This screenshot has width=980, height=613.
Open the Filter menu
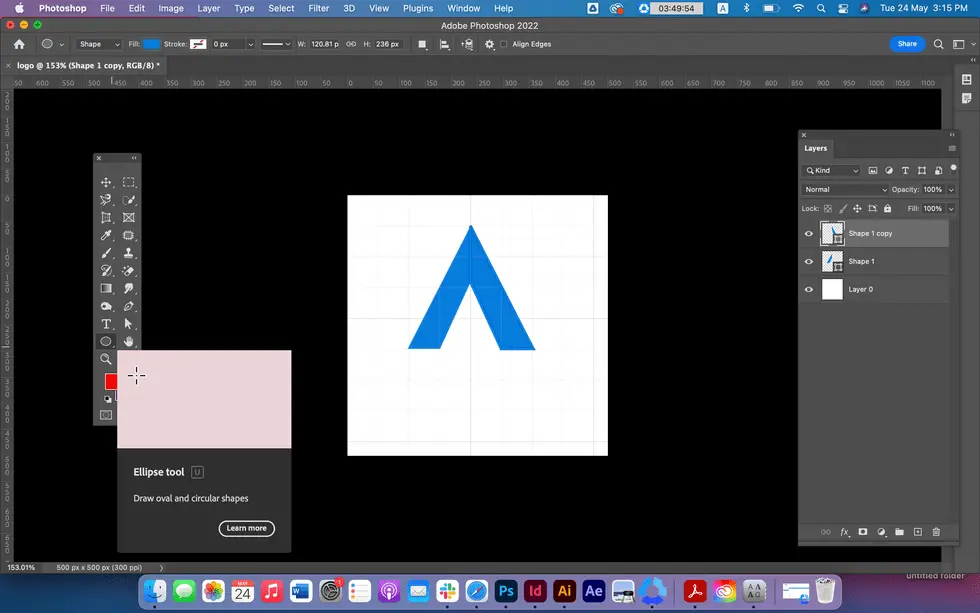pyautogui.click(x=318, y=8)
